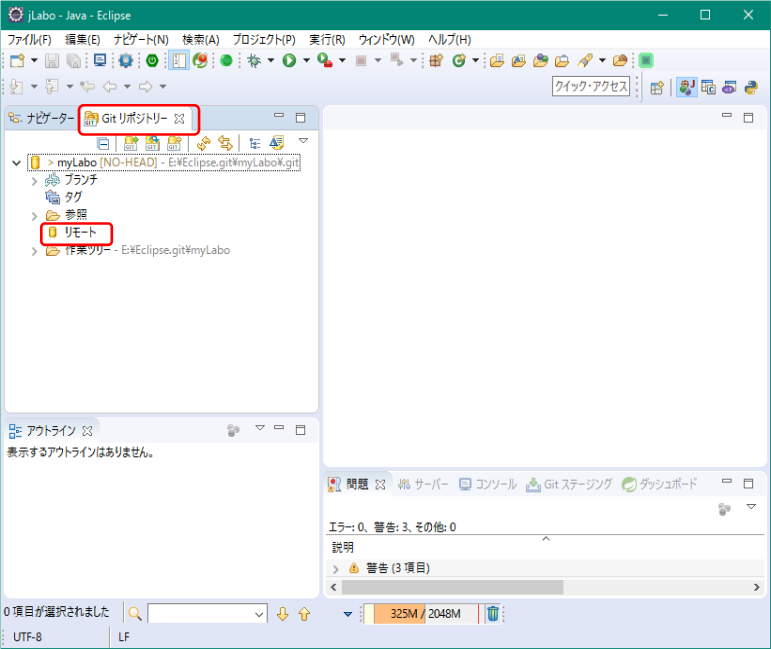Viewport: 771px width, 649px height.
Task: Click Add existing local Git repository icon
Action: click(131, 144)
